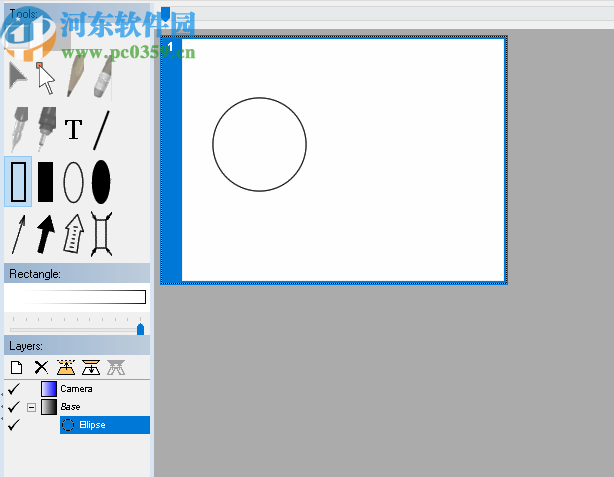Click the Camera layer thumbnail
614x477 pixels.
[49, 389]
